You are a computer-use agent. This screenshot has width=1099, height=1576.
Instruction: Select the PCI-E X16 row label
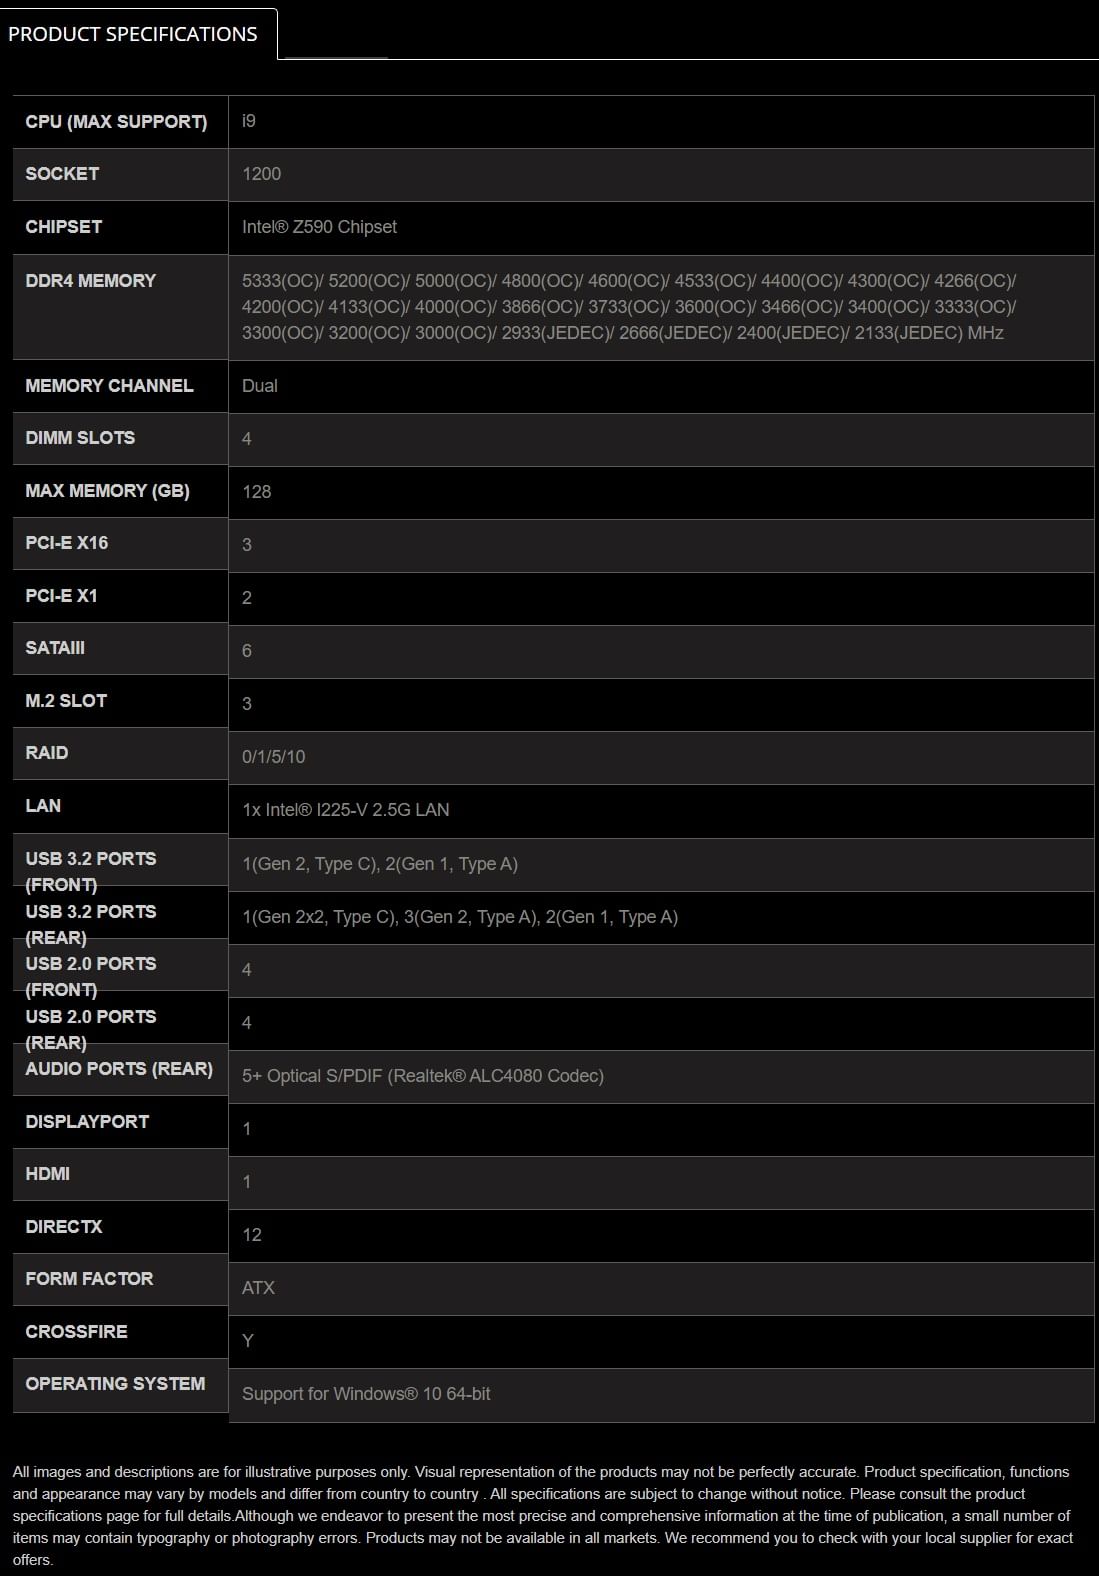click(x=67, y=543)
